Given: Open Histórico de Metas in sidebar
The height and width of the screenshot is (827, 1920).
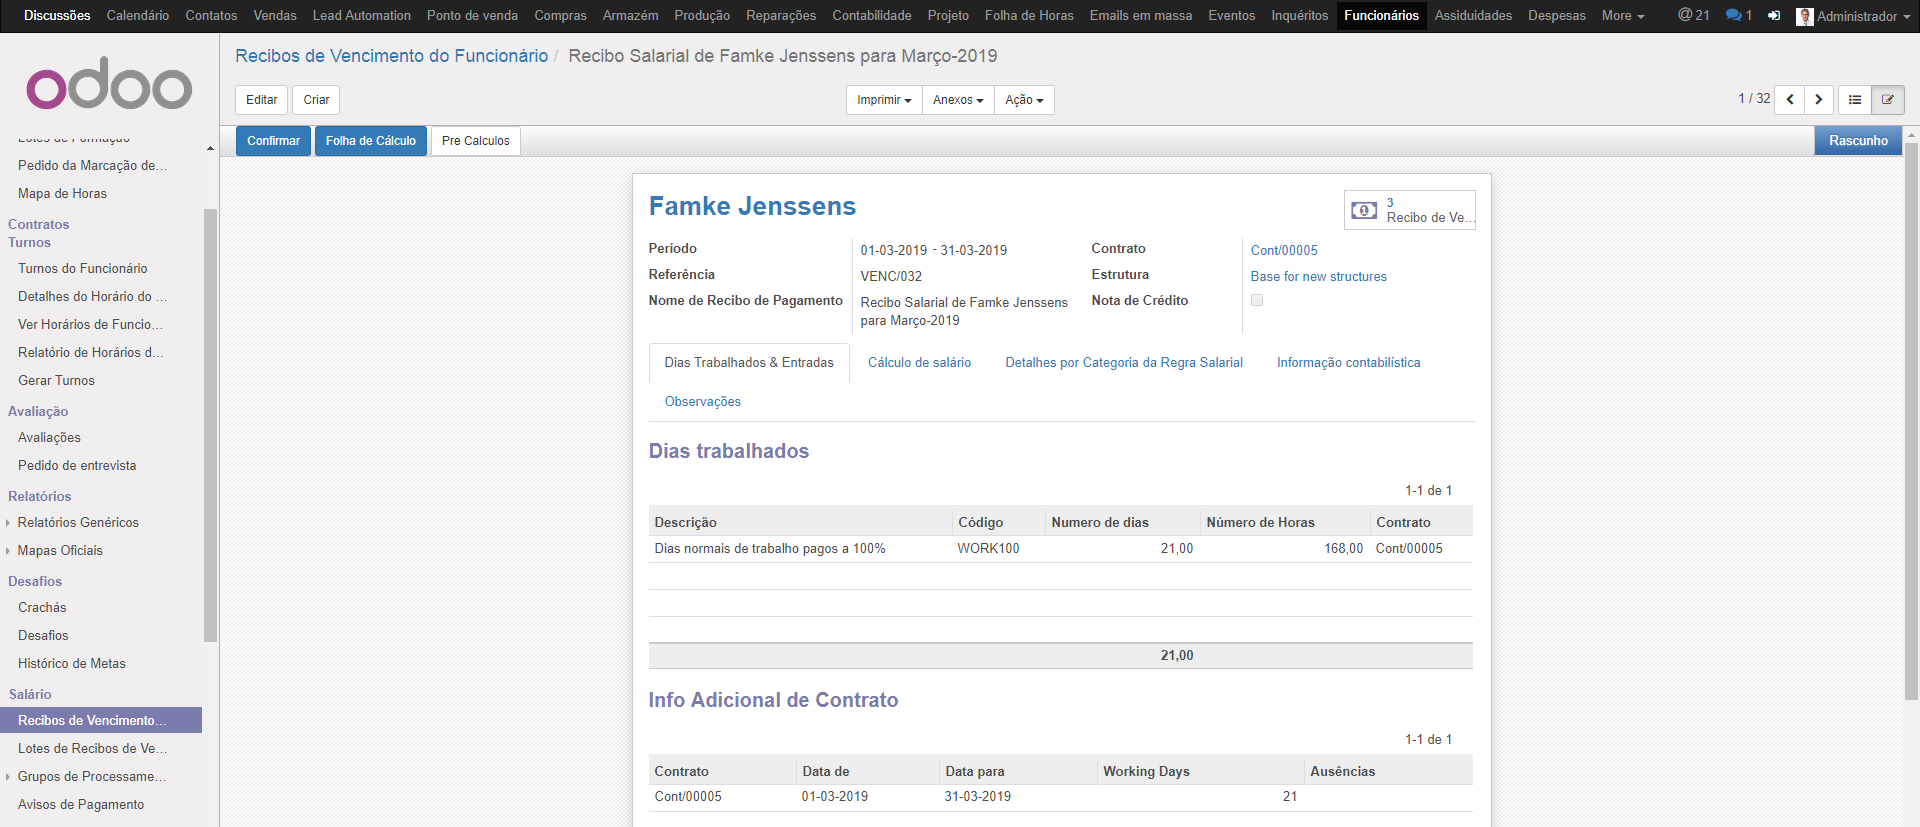Looking at the screenshot, I should click(x=72, y=664).
